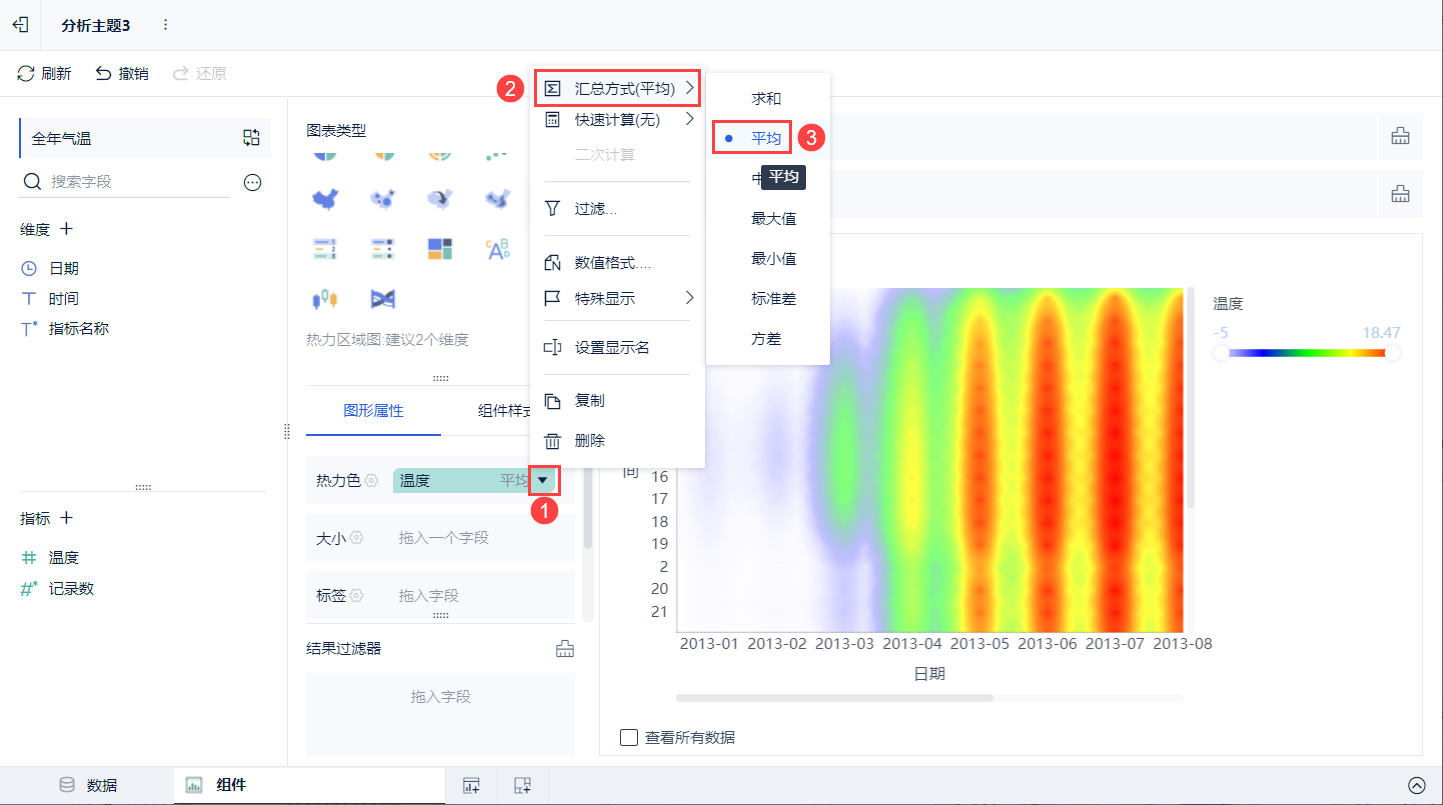Select the 指标名称 dimension field
This screenshot has width=1443, height=805.
[x=79, y=328]
